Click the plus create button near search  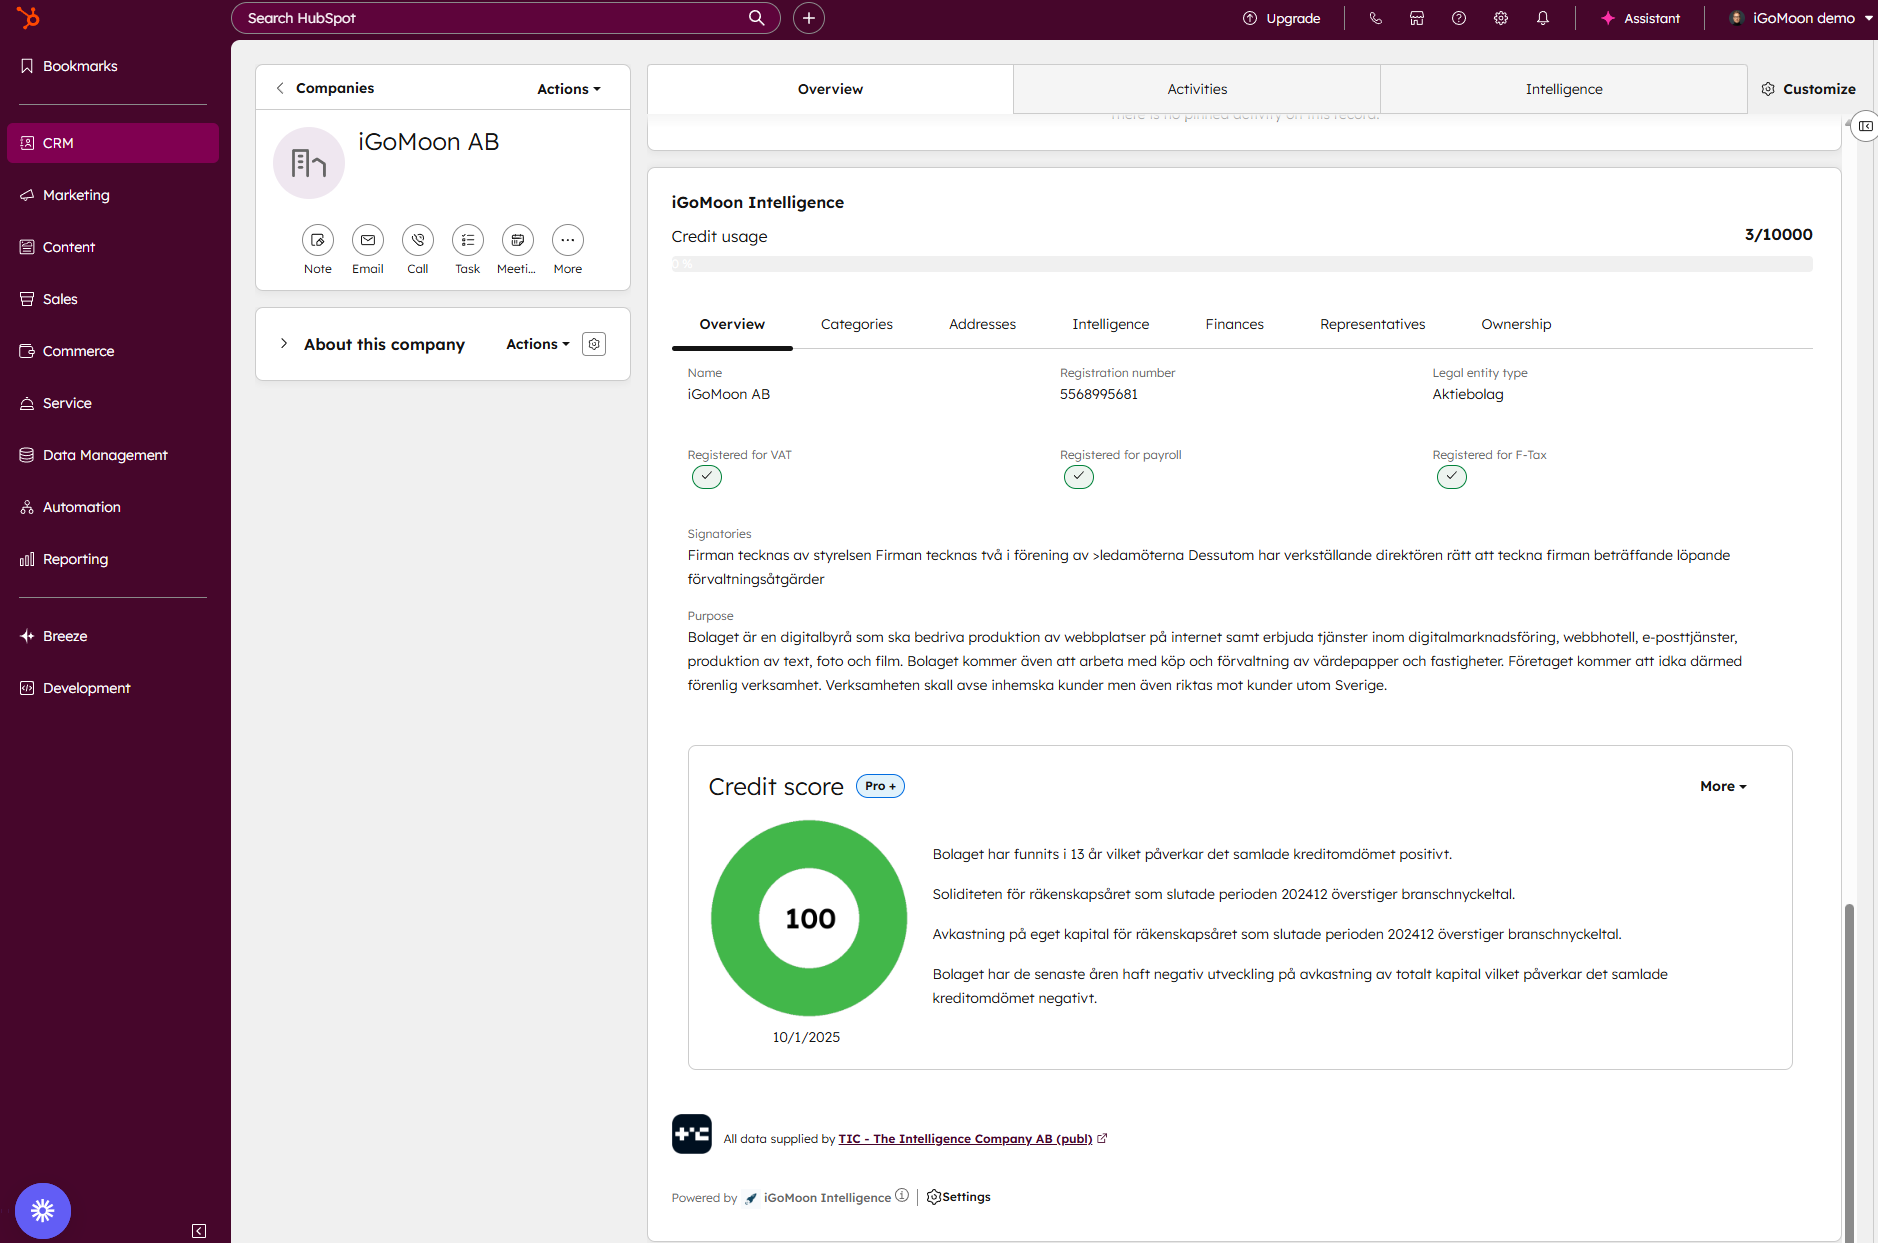pos(808,18)
